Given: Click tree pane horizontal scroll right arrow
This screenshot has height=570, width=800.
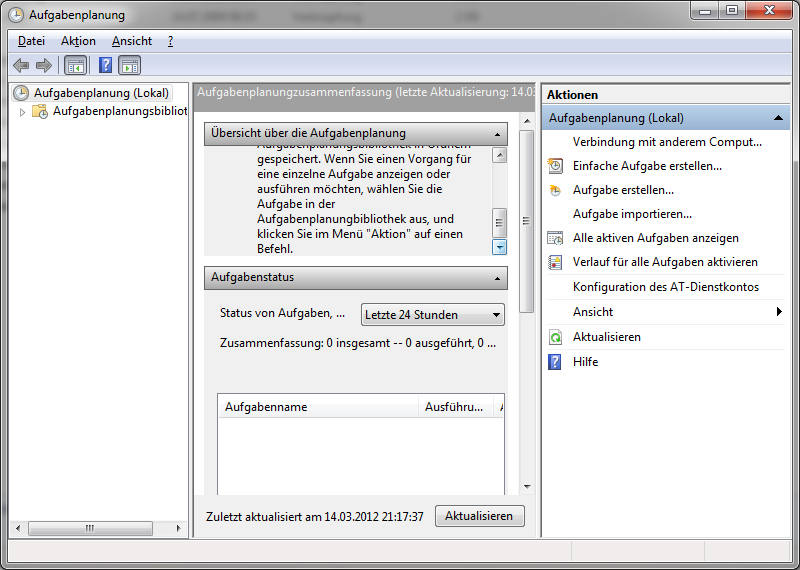Looking at the screenshot, I should click(x=178, y=528).
